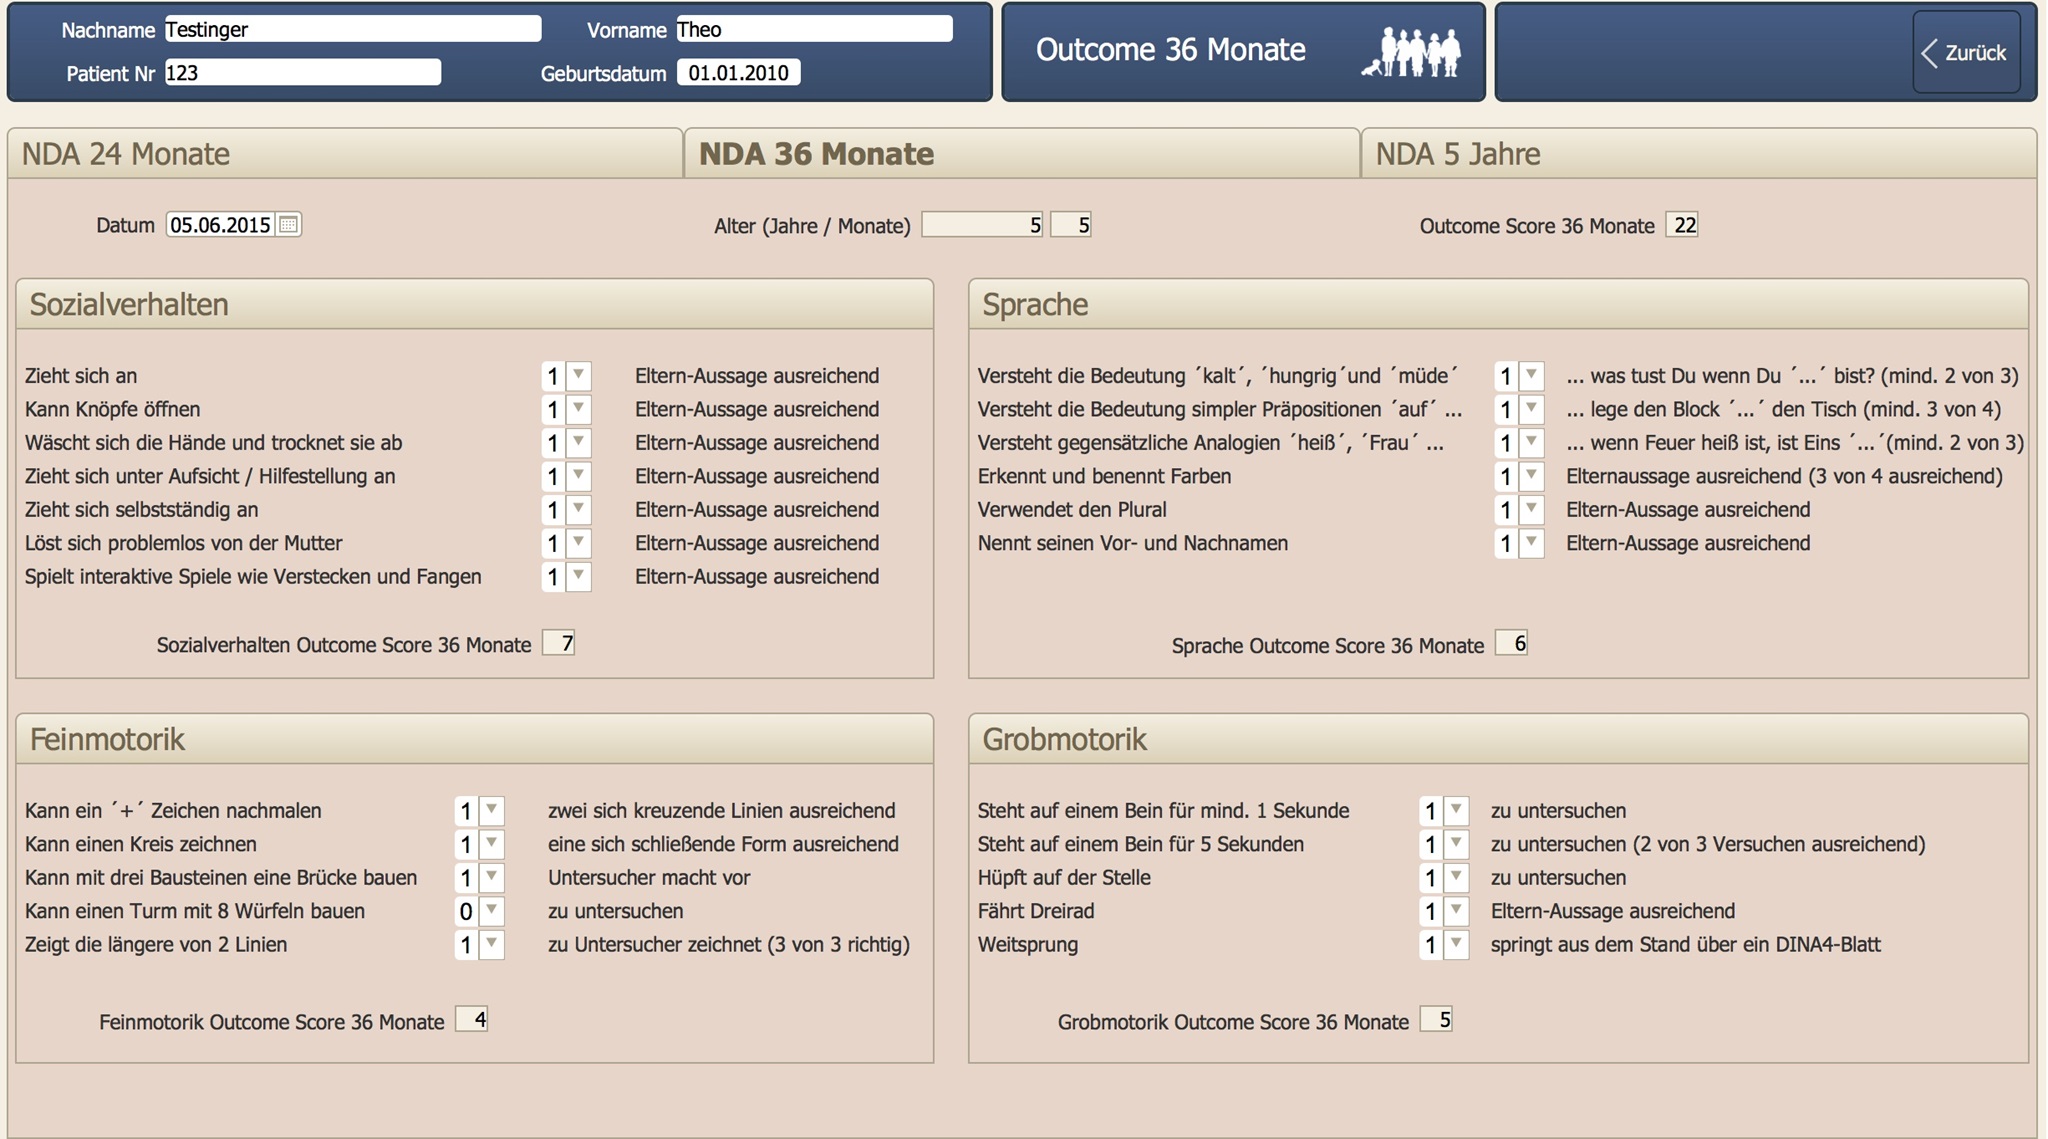
Task: Expand dropdown for 'Fährt Dreirad'
Action: 1456,911
